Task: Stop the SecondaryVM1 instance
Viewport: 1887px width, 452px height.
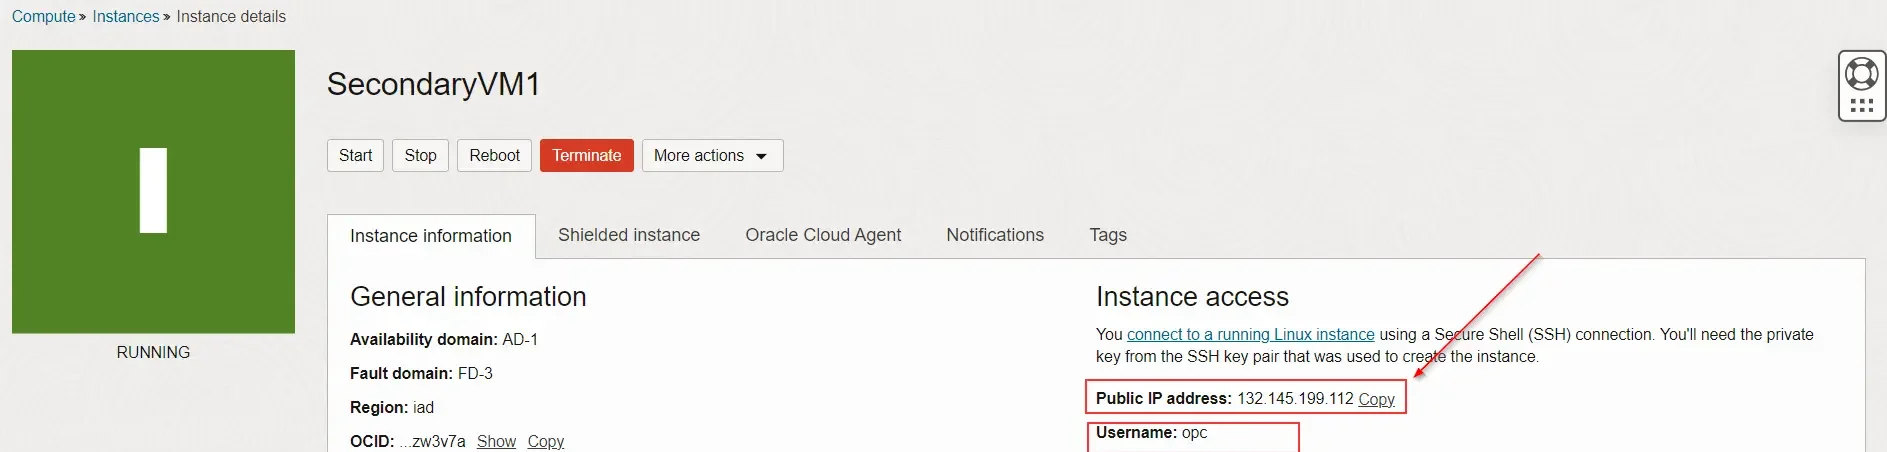Action: tap(420, 155)
